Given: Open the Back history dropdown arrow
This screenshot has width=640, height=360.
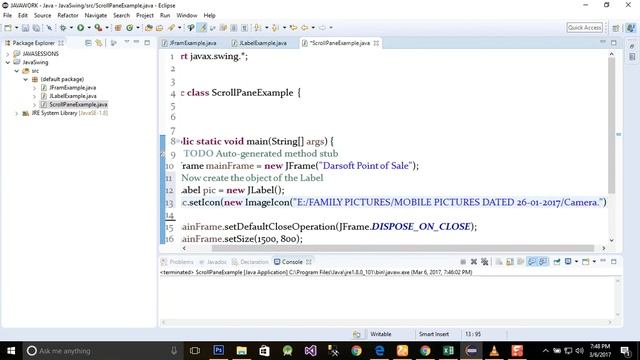Looking at the screenshot, I should [x=313, y=28].
